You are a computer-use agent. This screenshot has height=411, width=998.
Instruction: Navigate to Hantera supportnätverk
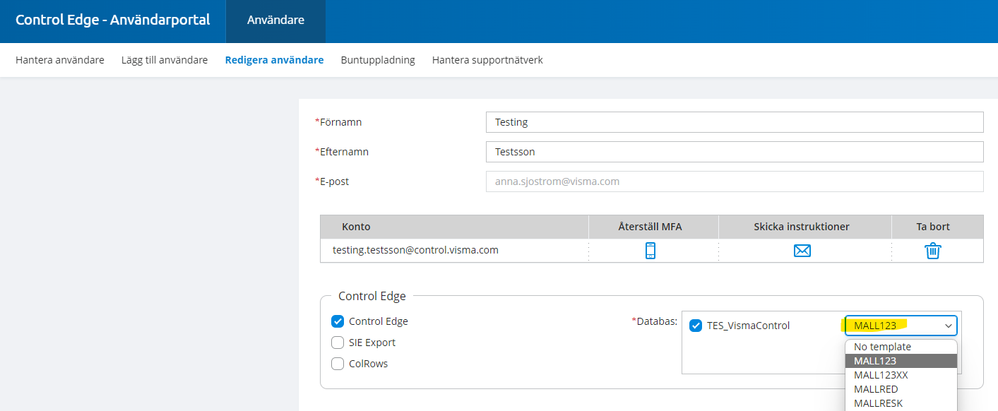[x=487, y=60]
